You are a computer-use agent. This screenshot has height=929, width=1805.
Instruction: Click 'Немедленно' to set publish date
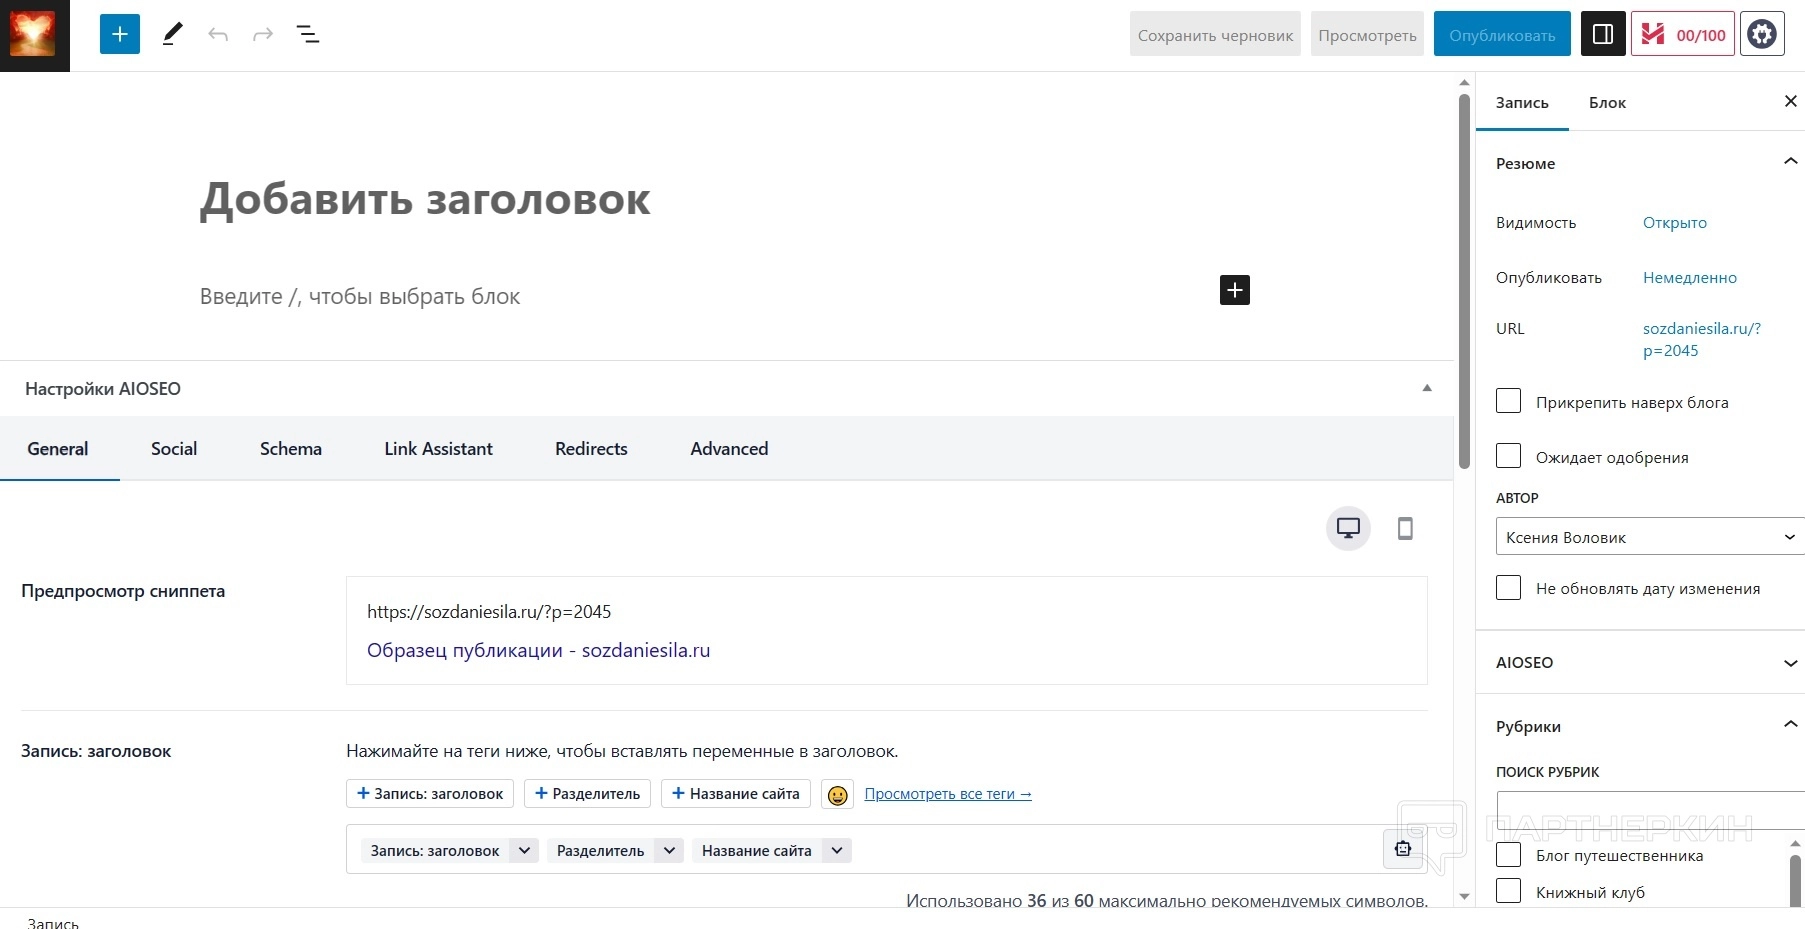[x=1690, y=277]
